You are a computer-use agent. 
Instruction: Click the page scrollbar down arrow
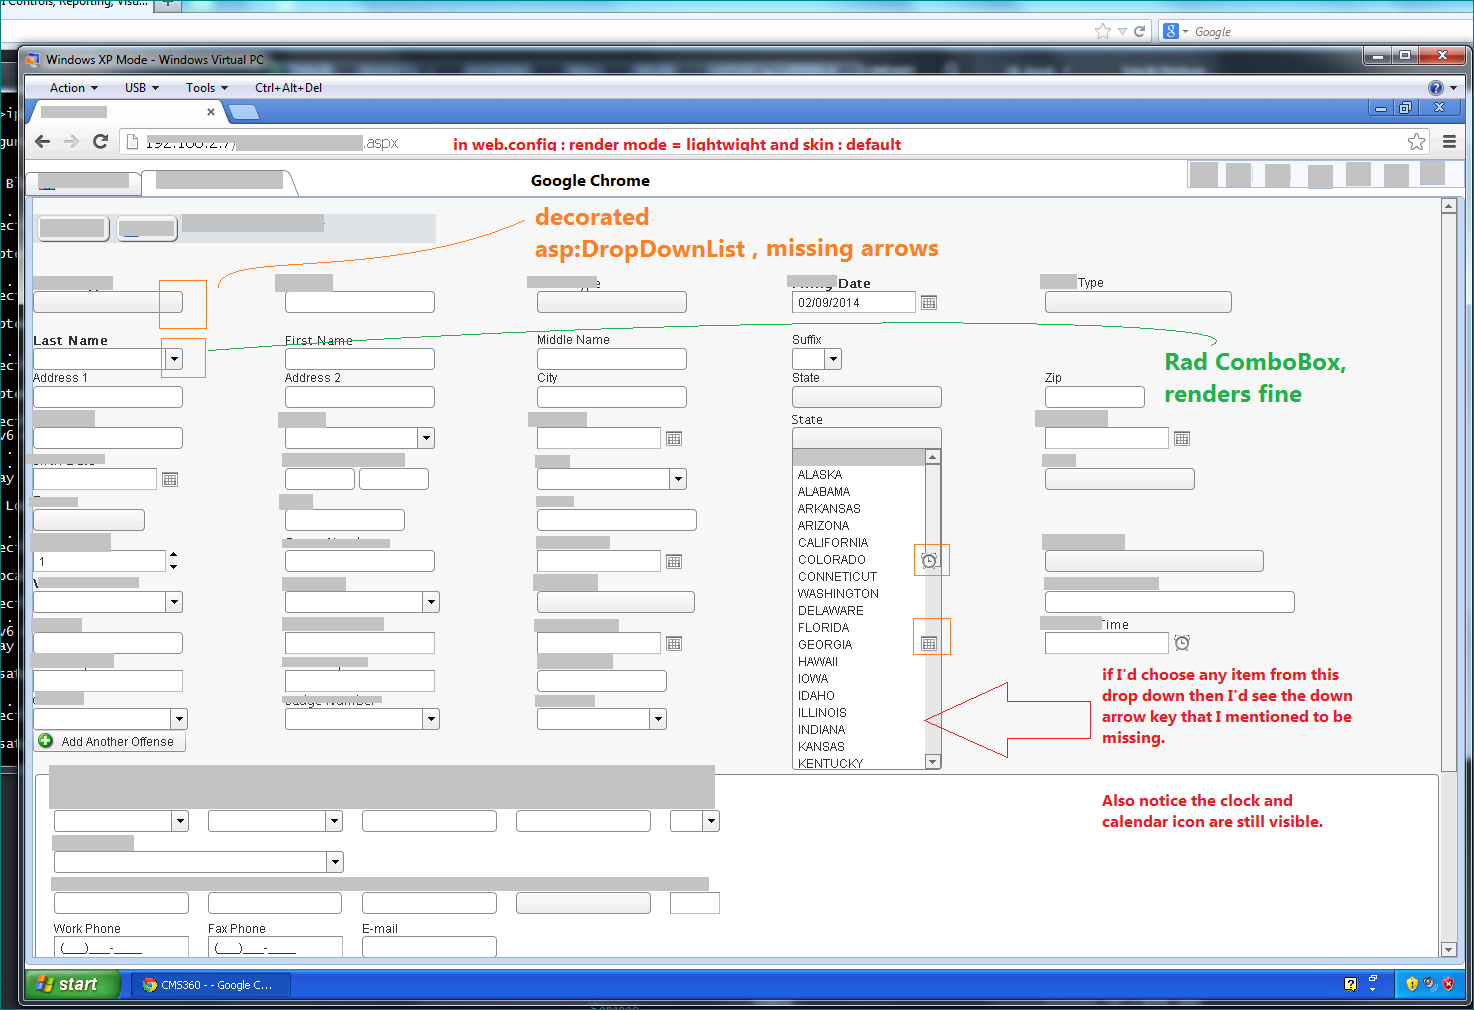pyautogui.click(x=1448, y=949)
